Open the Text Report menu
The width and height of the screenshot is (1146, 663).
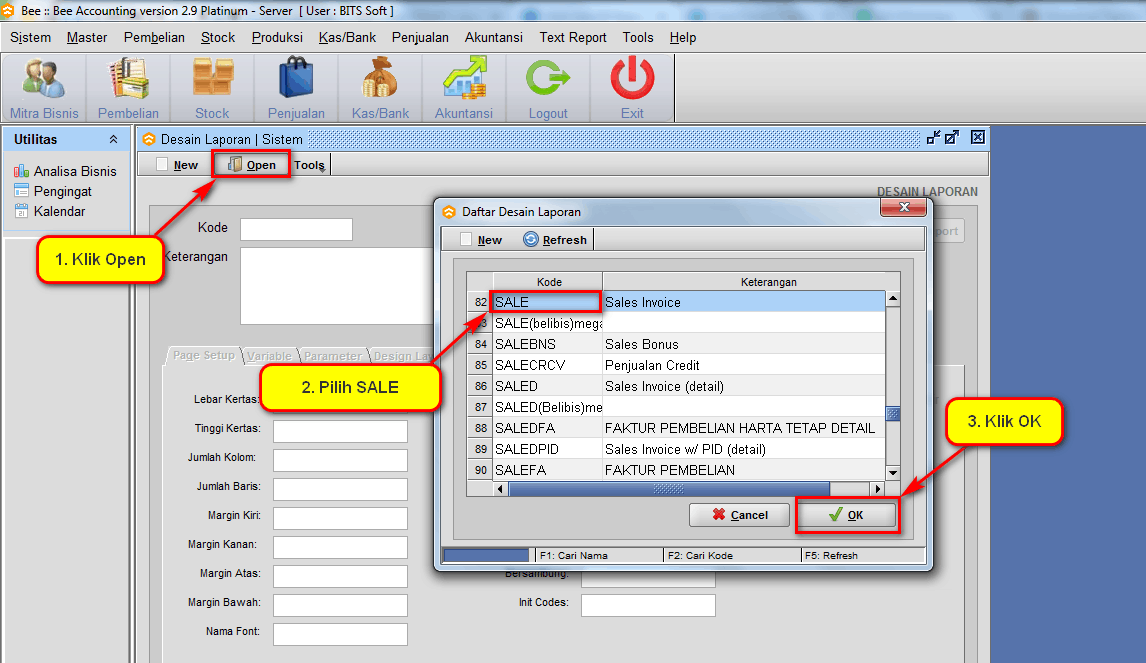[x=573, y=37]
